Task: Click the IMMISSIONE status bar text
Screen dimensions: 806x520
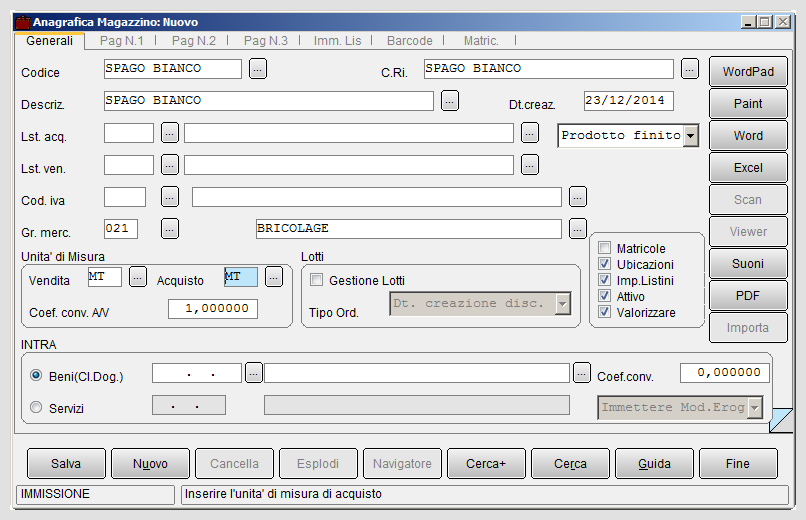Action: (x=56, y=494)
